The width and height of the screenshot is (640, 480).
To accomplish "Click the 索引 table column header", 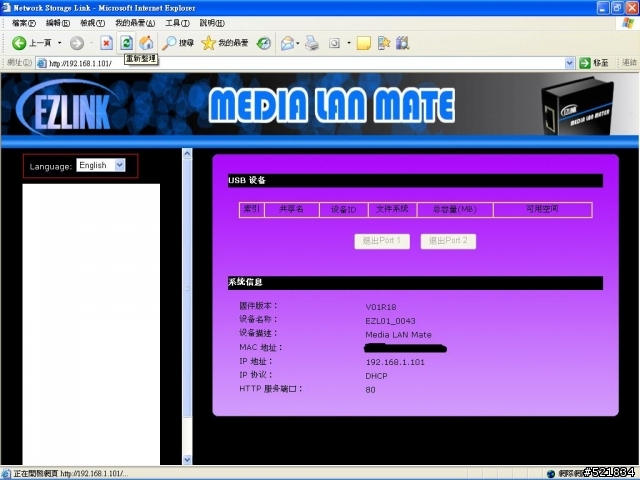I will (x=252, y=209).
